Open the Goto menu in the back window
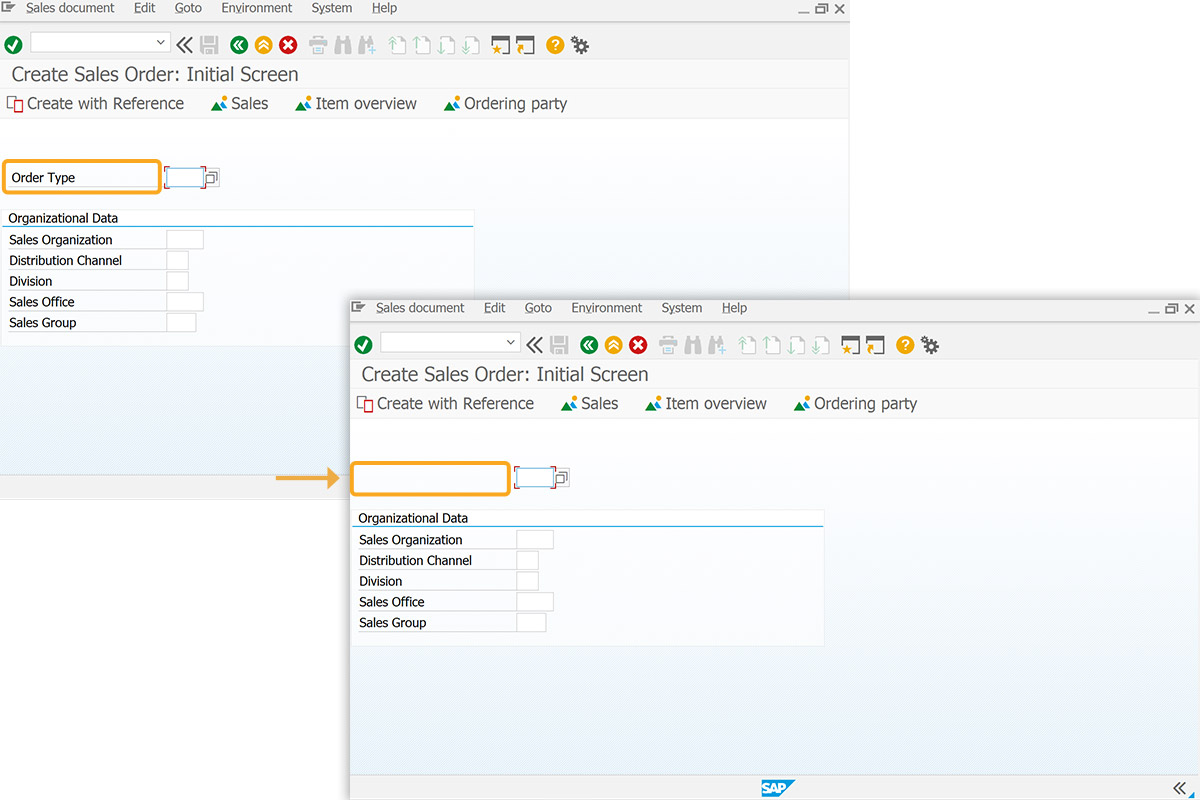Viewport: 1200px width, 800px height. (x=188, y=8)
